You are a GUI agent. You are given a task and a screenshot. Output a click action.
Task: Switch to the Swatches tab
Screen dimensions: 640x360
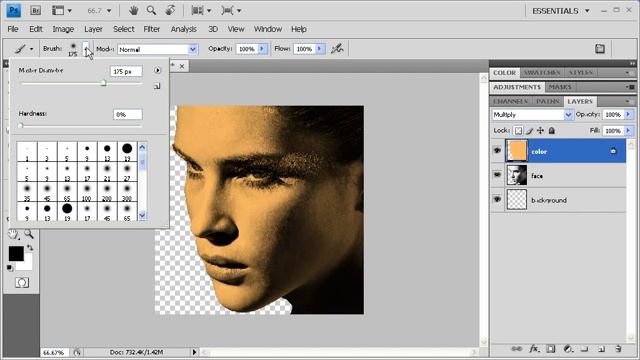(542, 73)
